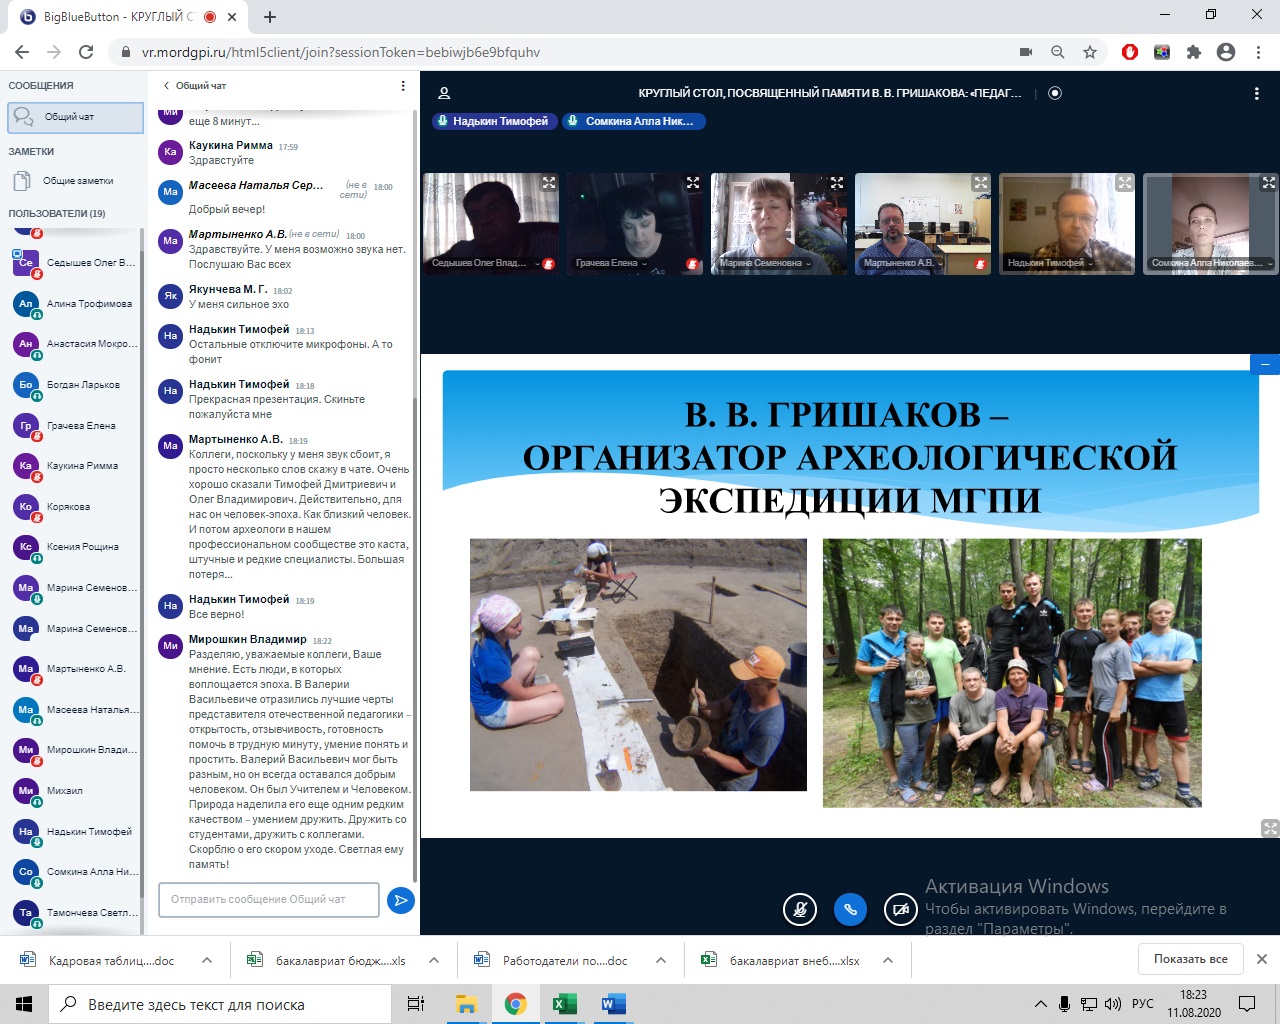
Task: Click the address bar URL
Action: (x=340, y=52)
